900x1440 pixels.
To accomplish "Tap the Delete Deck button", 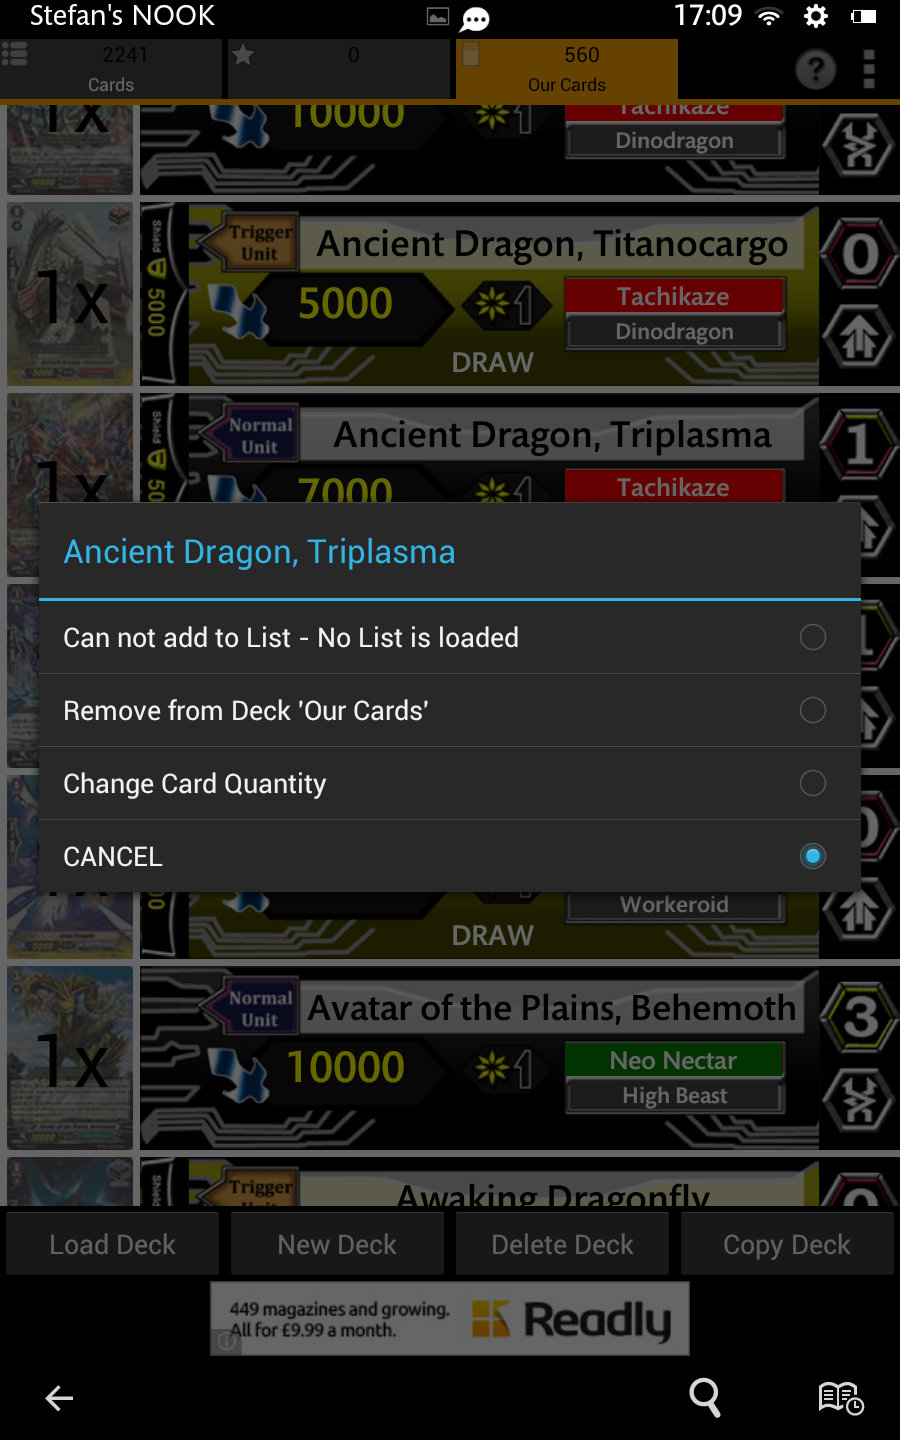I will [562, 1244].
